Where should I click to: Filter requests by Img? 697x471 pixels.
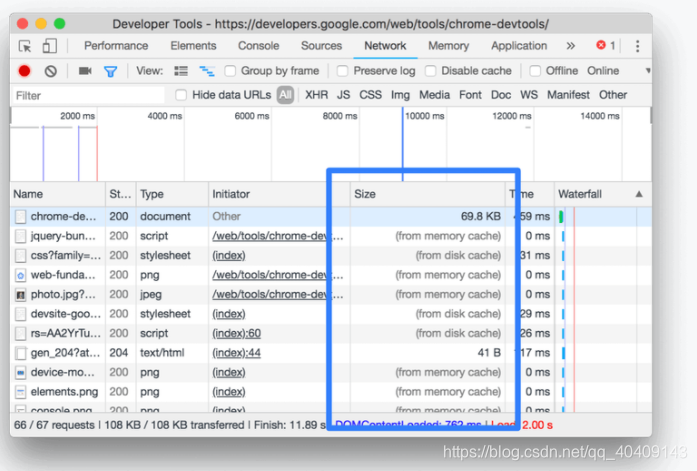click(400, 95)
